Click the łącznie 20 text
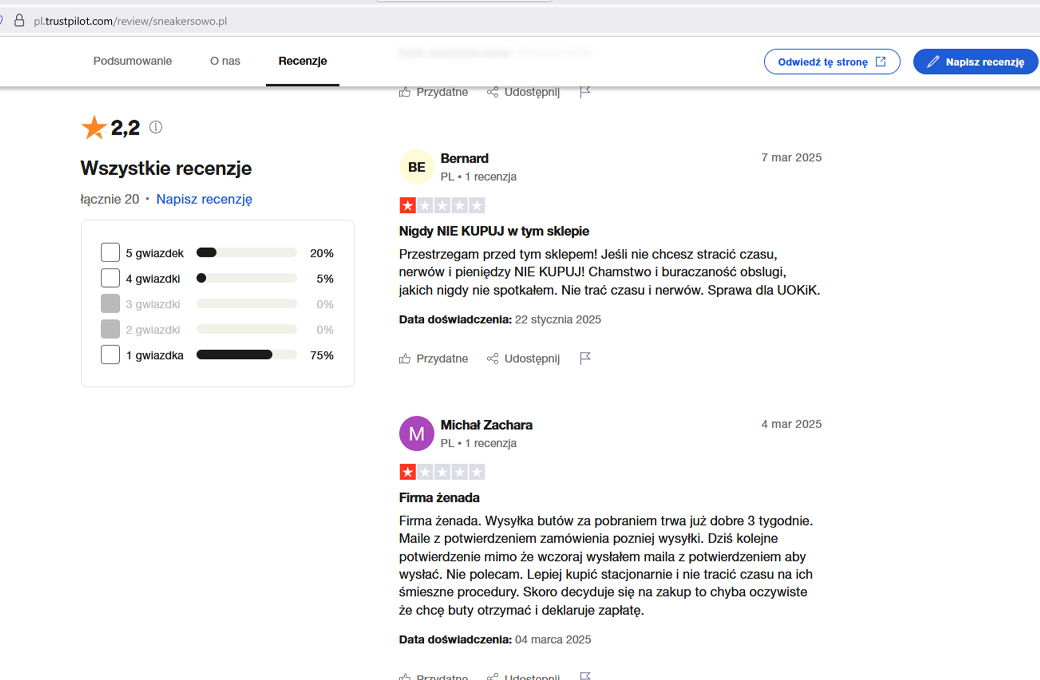 click(110, 199)
